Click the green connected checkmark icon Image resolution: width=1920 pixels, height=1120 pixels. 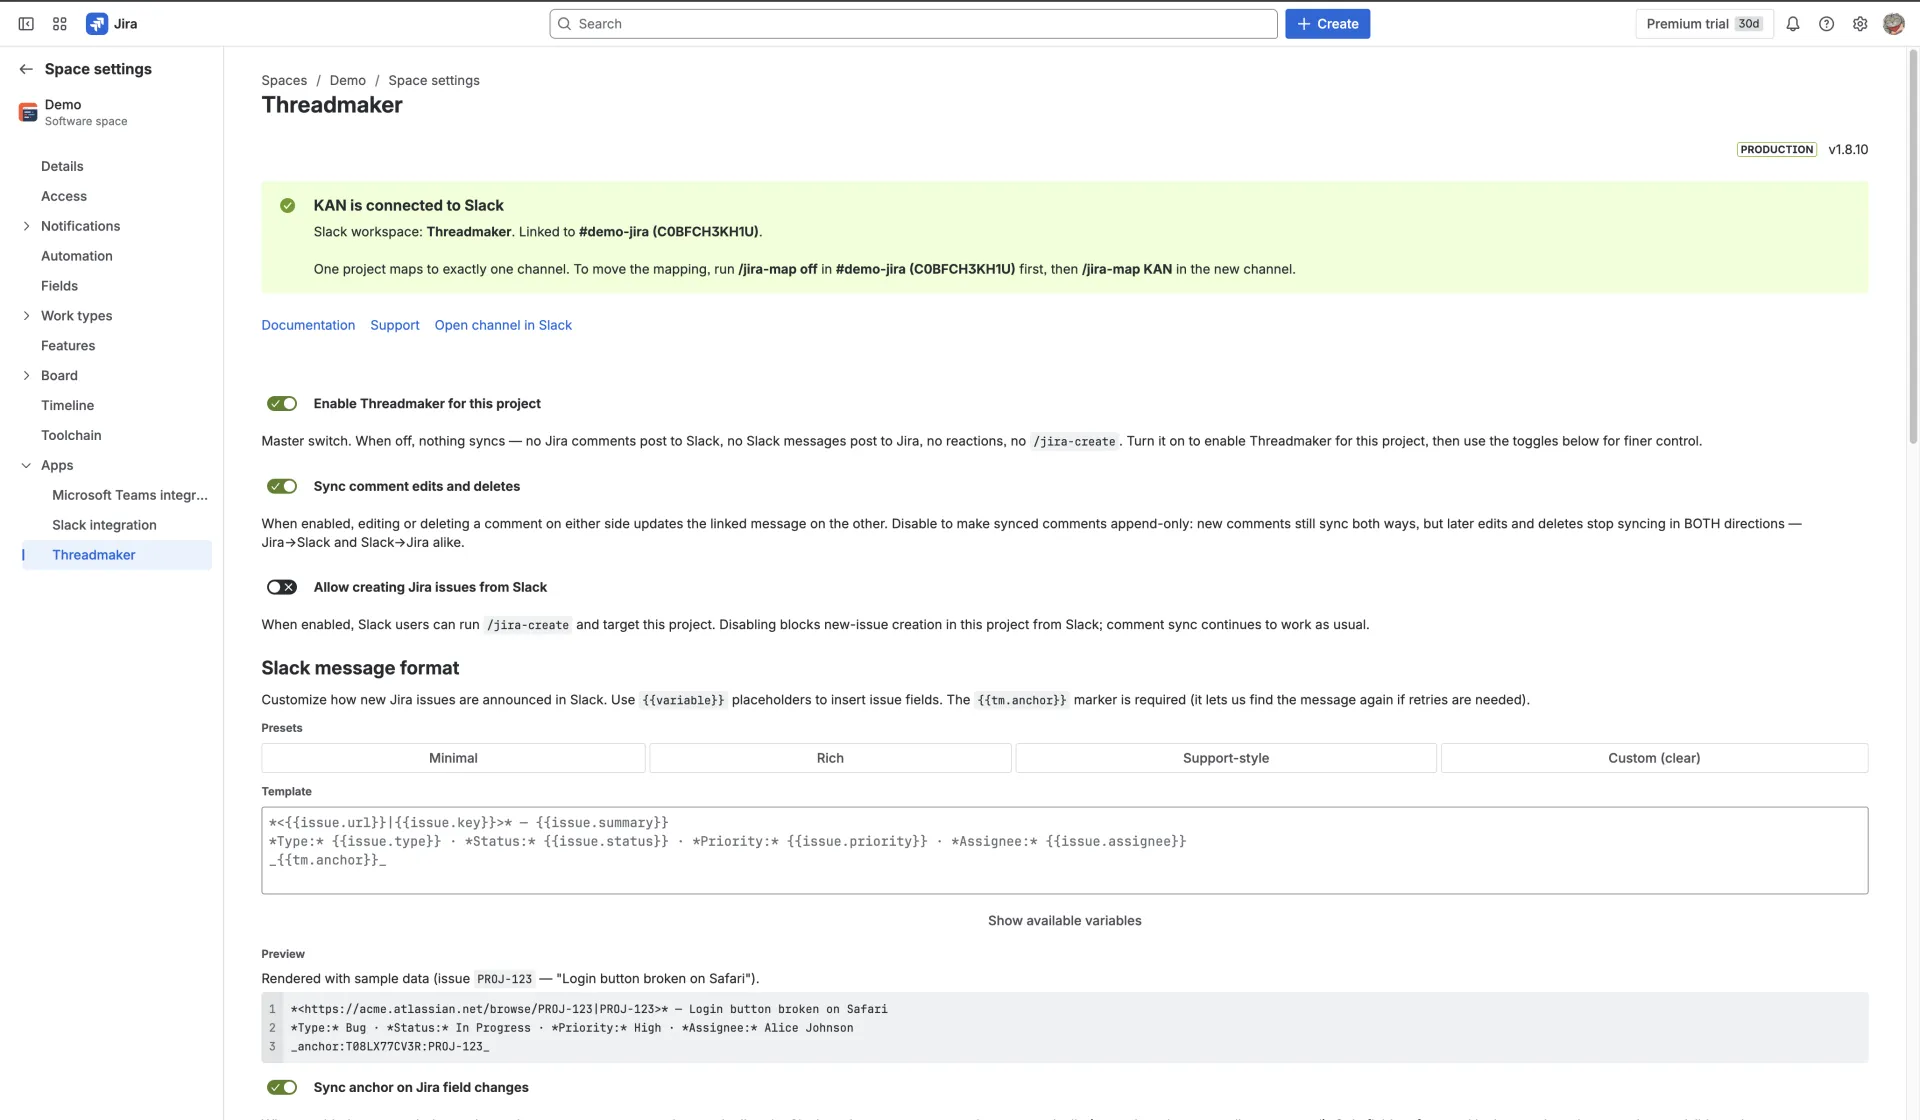pos(287,205)
